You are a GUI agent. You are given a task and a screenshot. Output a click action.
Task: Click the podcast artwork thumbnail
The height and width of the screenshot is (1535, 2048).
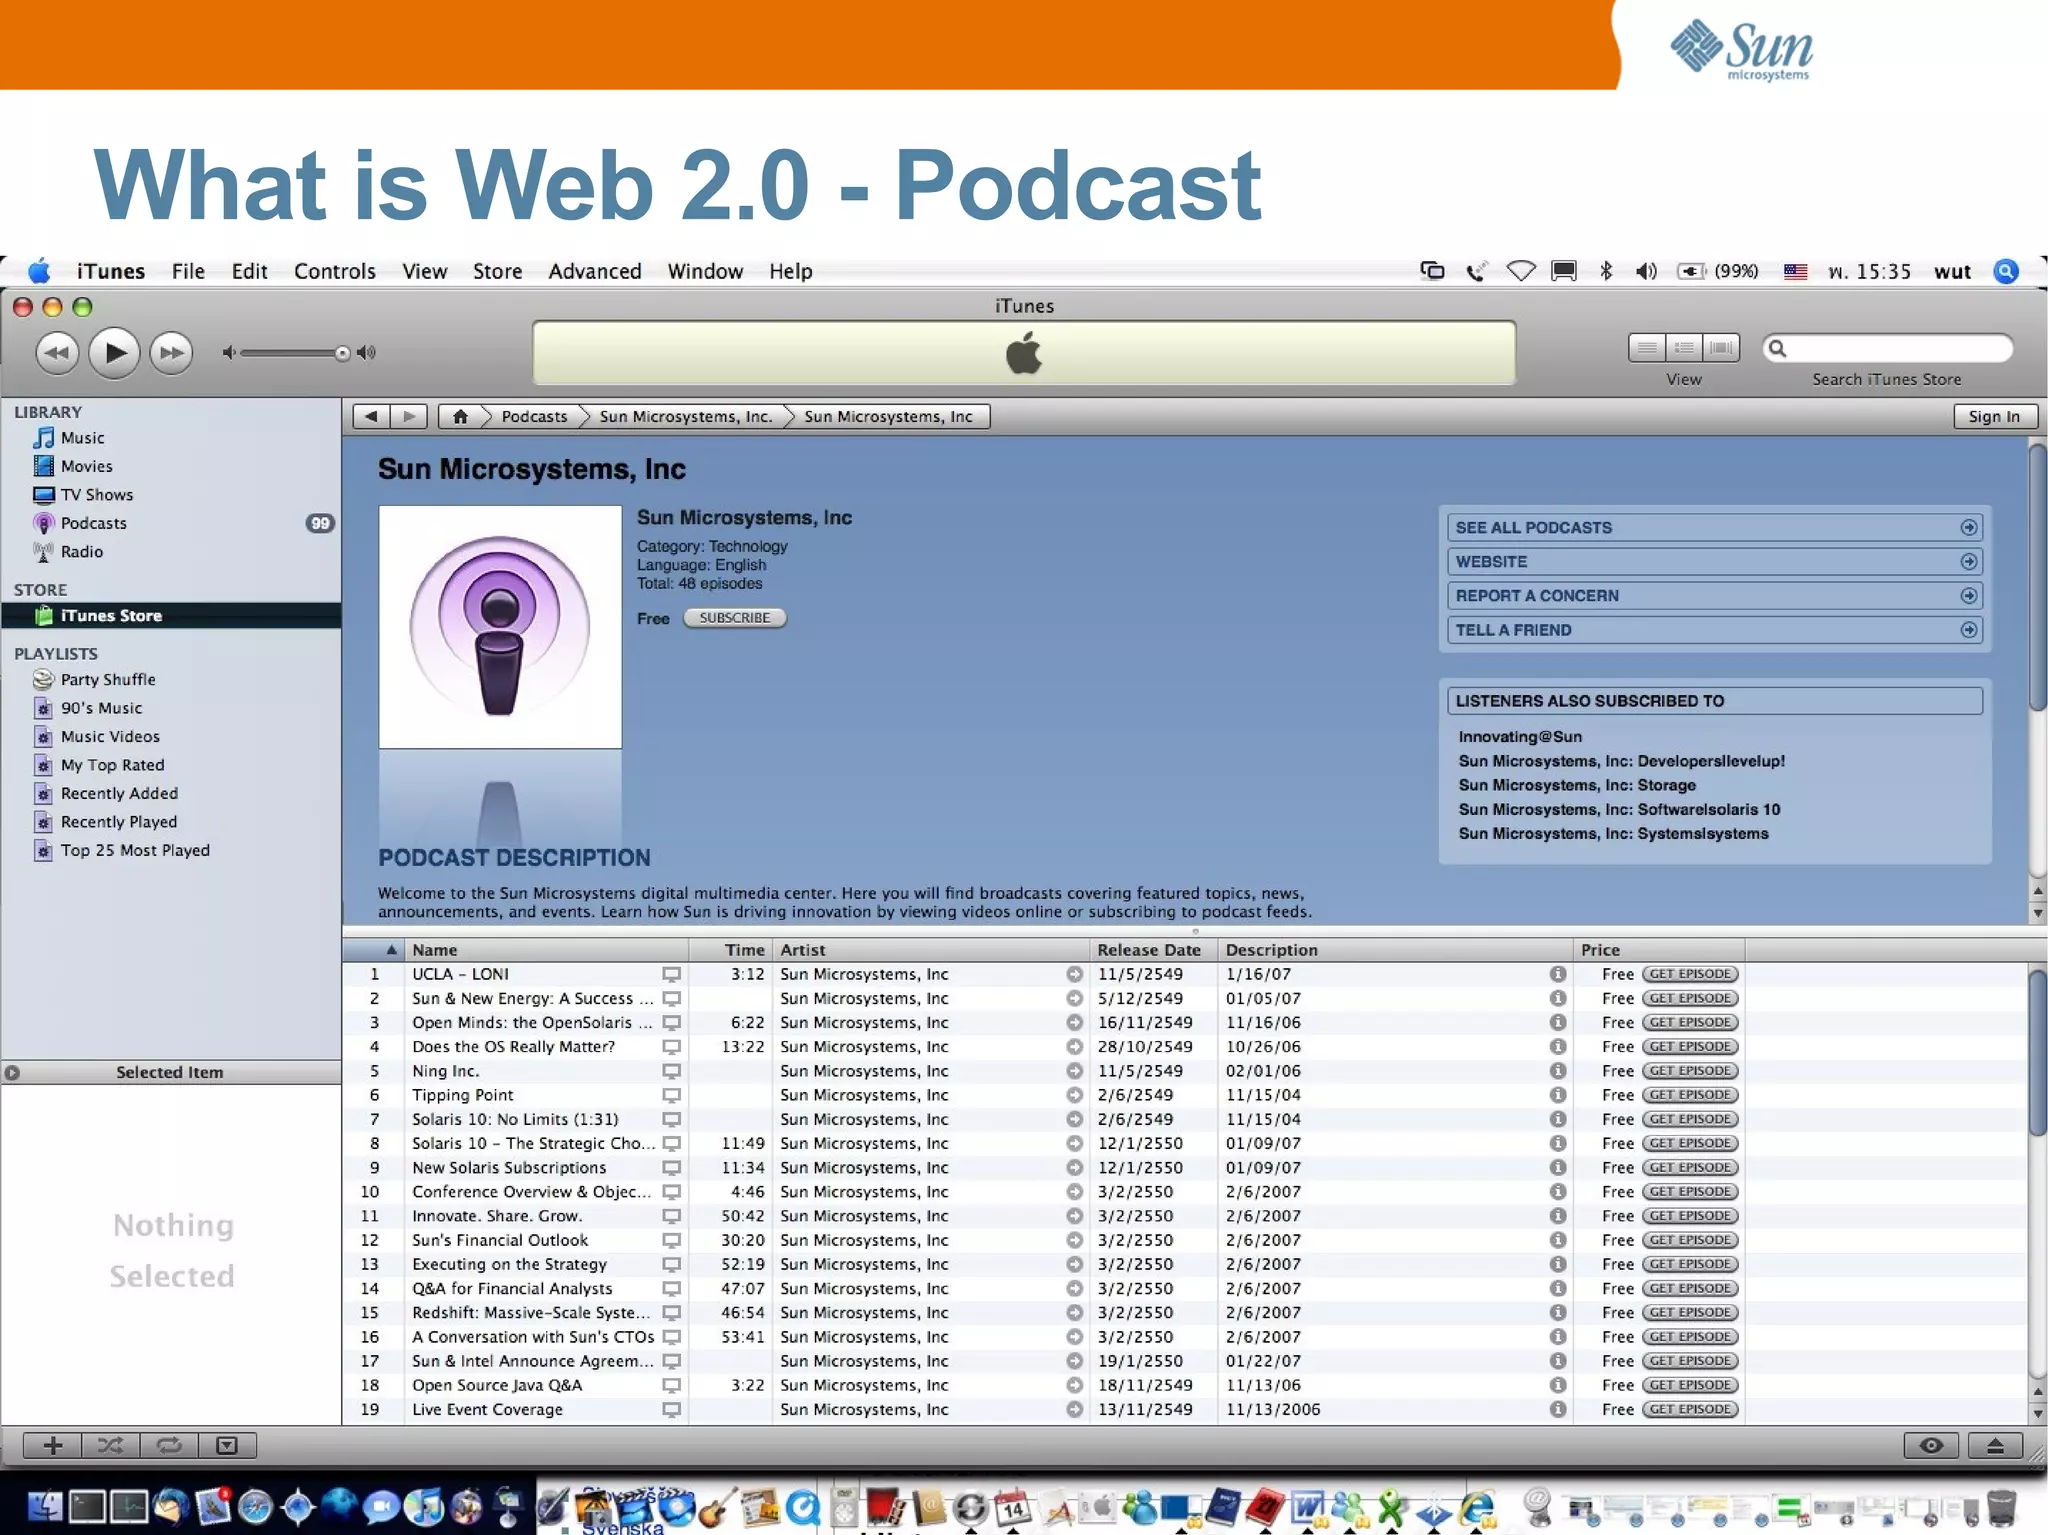click(500, 627)
